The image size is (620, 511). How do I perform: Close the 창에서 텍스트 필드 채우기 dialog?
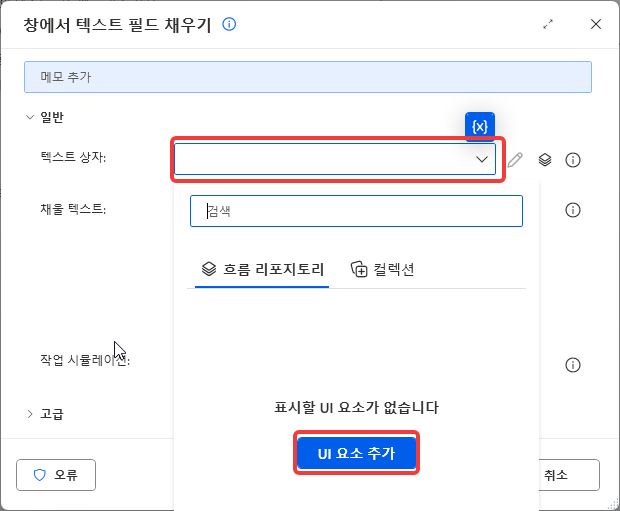click(x=596, y=24)
